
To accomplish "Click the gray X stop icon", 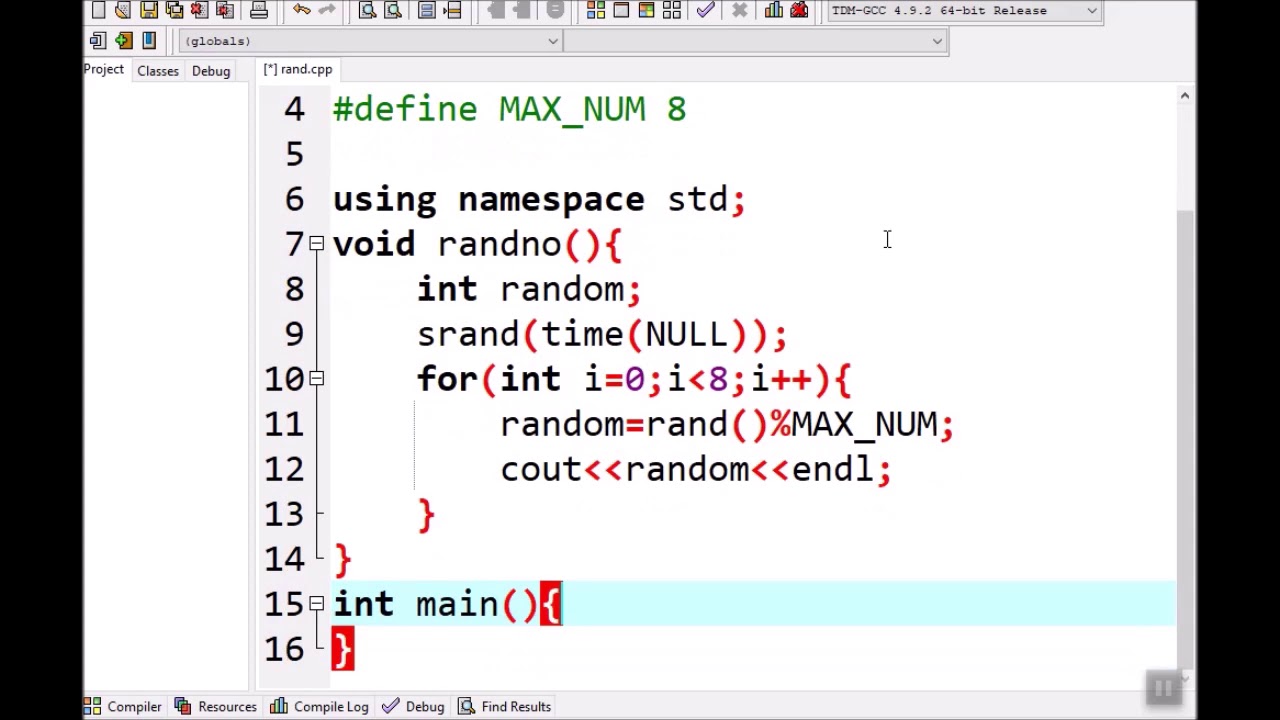I will pyautogui.click(x=740, y=10).
